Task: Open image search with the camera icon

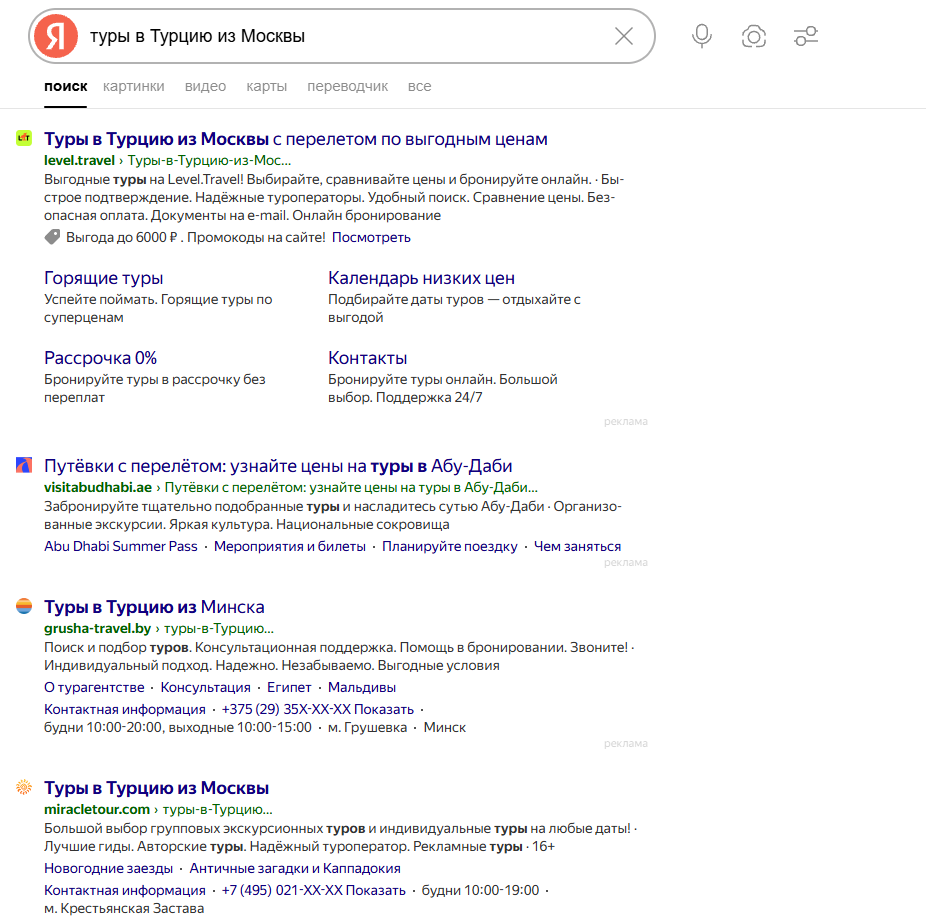Action: coord(754,36)
